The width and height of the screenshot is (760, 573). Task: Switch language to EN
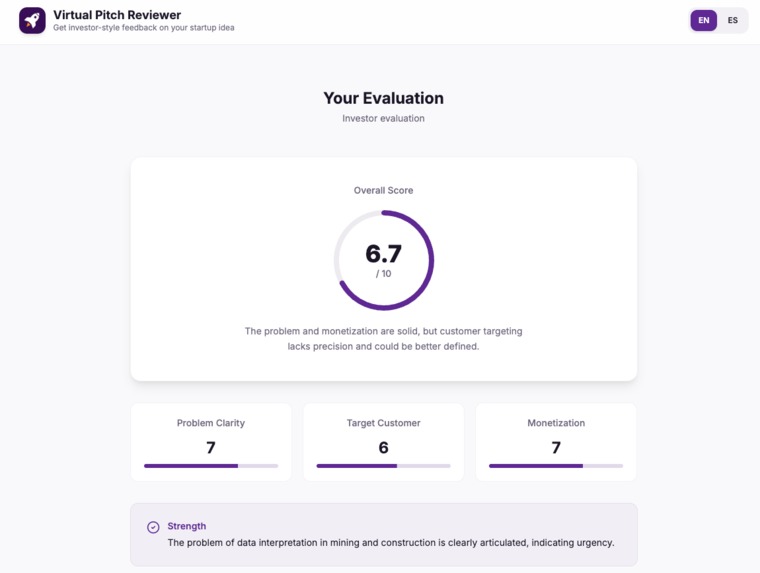pyautogui.click(x=703, y=20)
